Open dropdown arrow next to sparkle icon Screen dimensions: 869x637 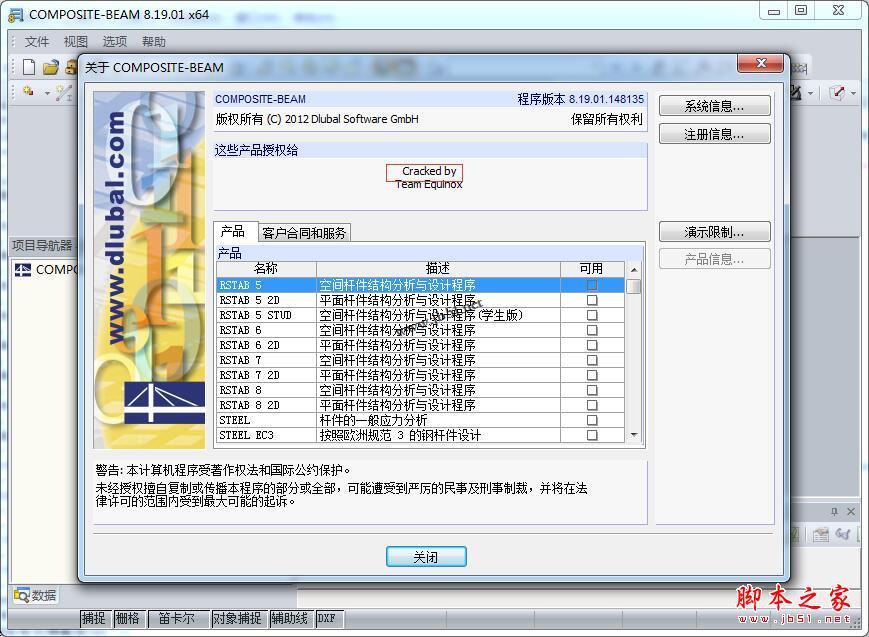[47, 93]
